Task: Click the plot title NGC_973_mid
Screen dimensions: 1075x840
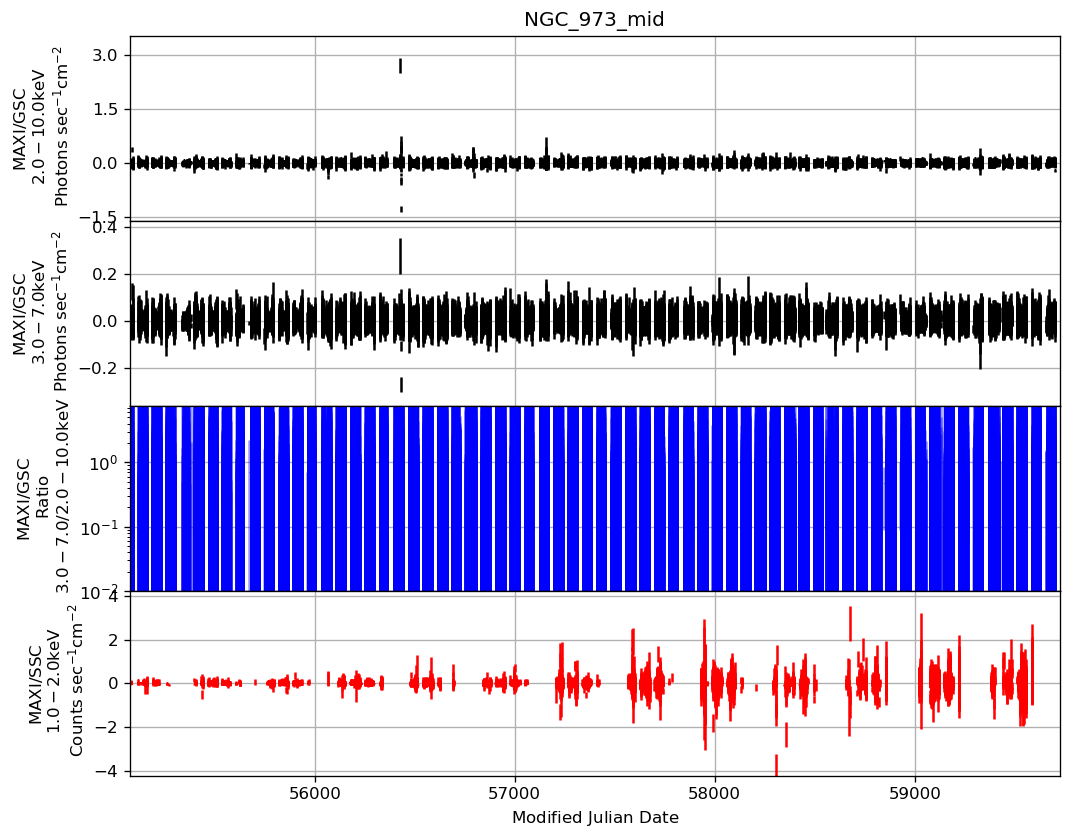Action: point(594,19)
